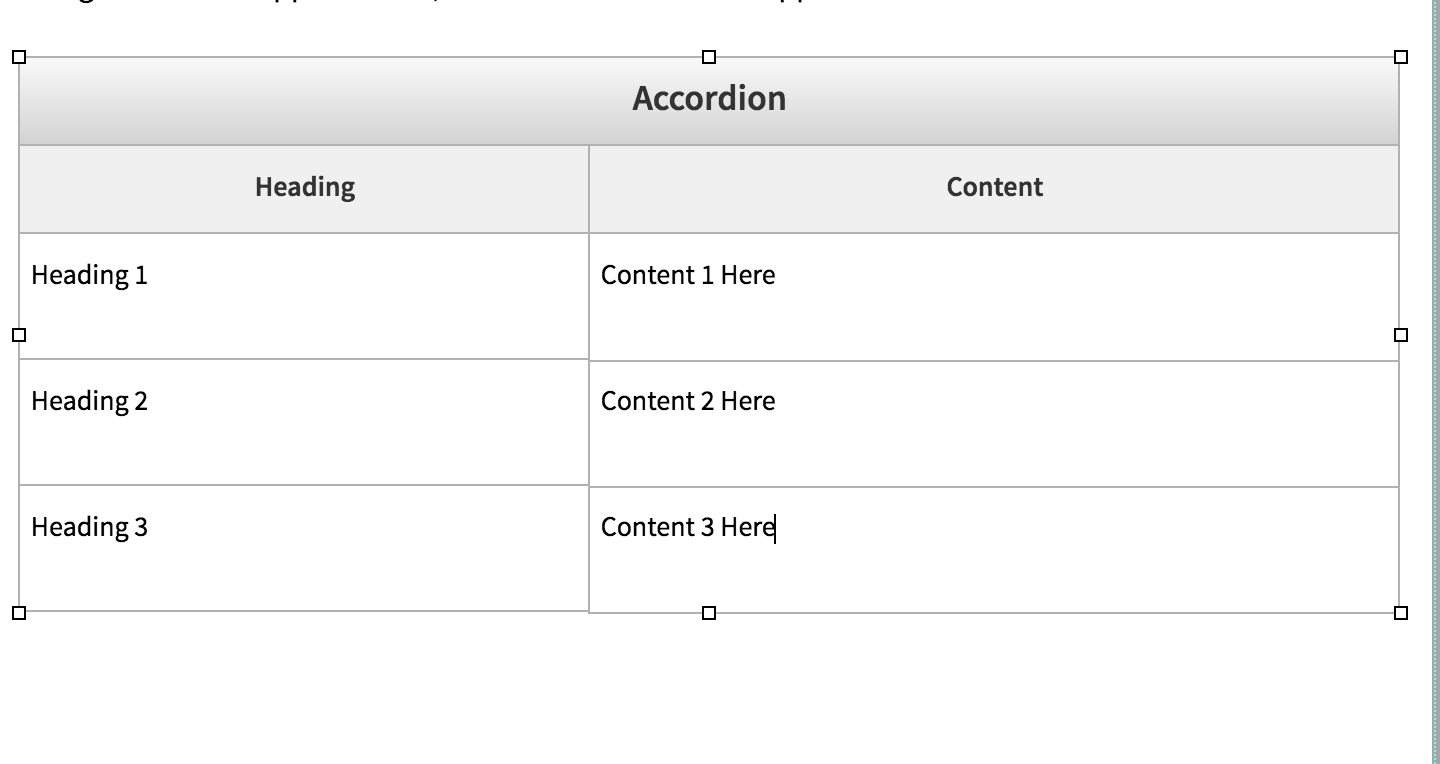The width and height of the screenshot is (1440, 764).
Task: Place cursor in the Heading 3 cell
Action: click(x=89, y=527)
